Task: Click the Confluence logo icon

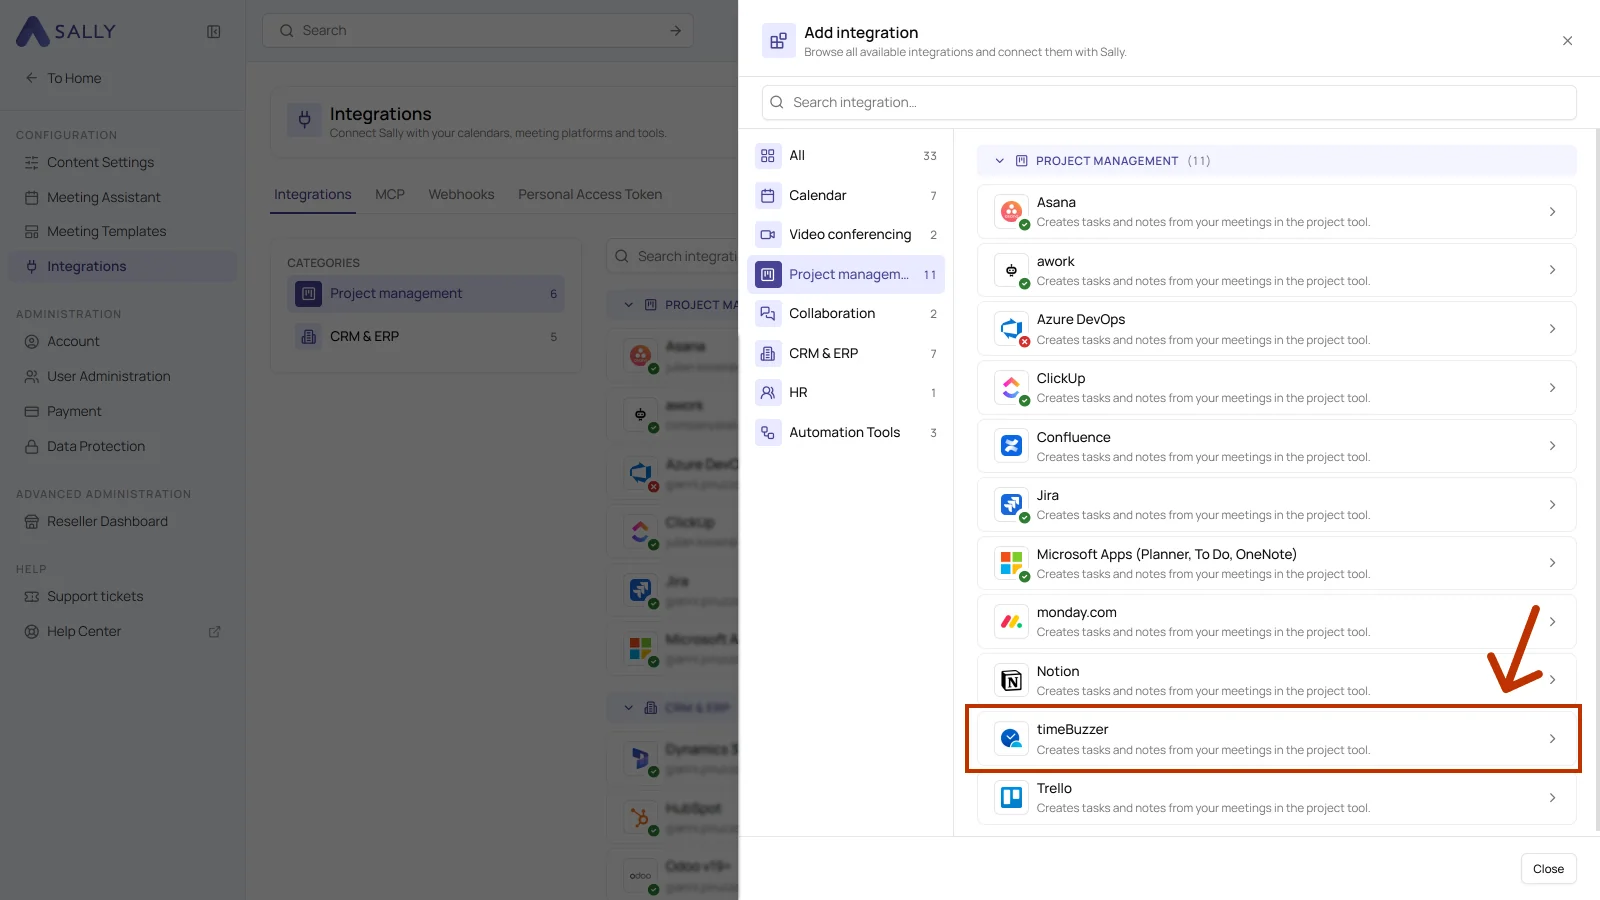Action: (1011, 446)
